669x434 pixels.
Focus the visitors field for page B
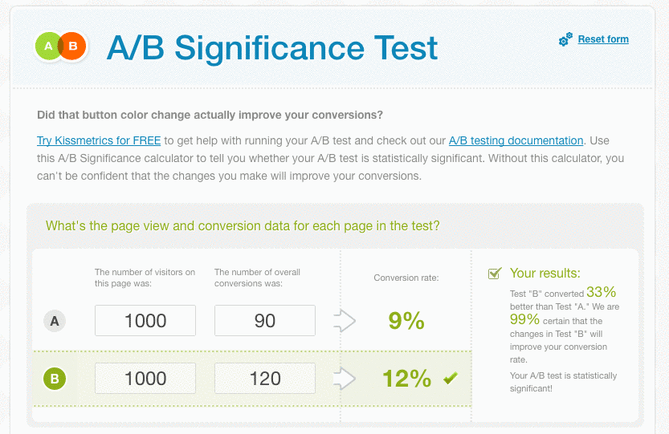[x=145, y=378]
